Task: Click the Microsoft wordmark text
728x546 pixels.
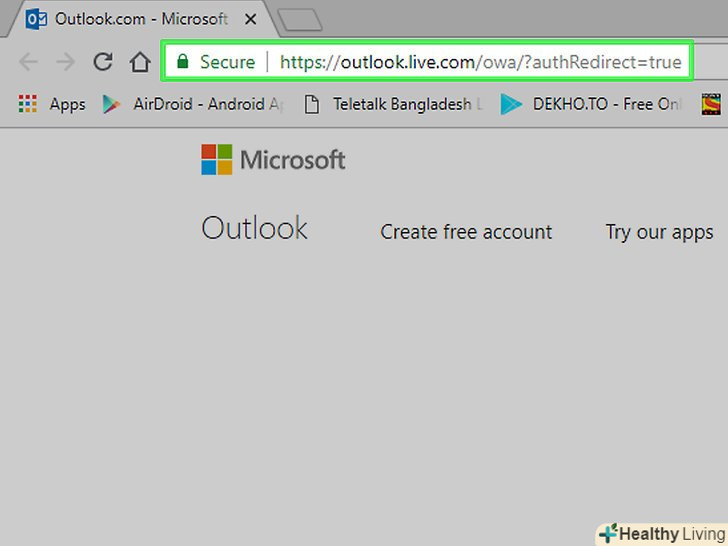Action: 292,160
